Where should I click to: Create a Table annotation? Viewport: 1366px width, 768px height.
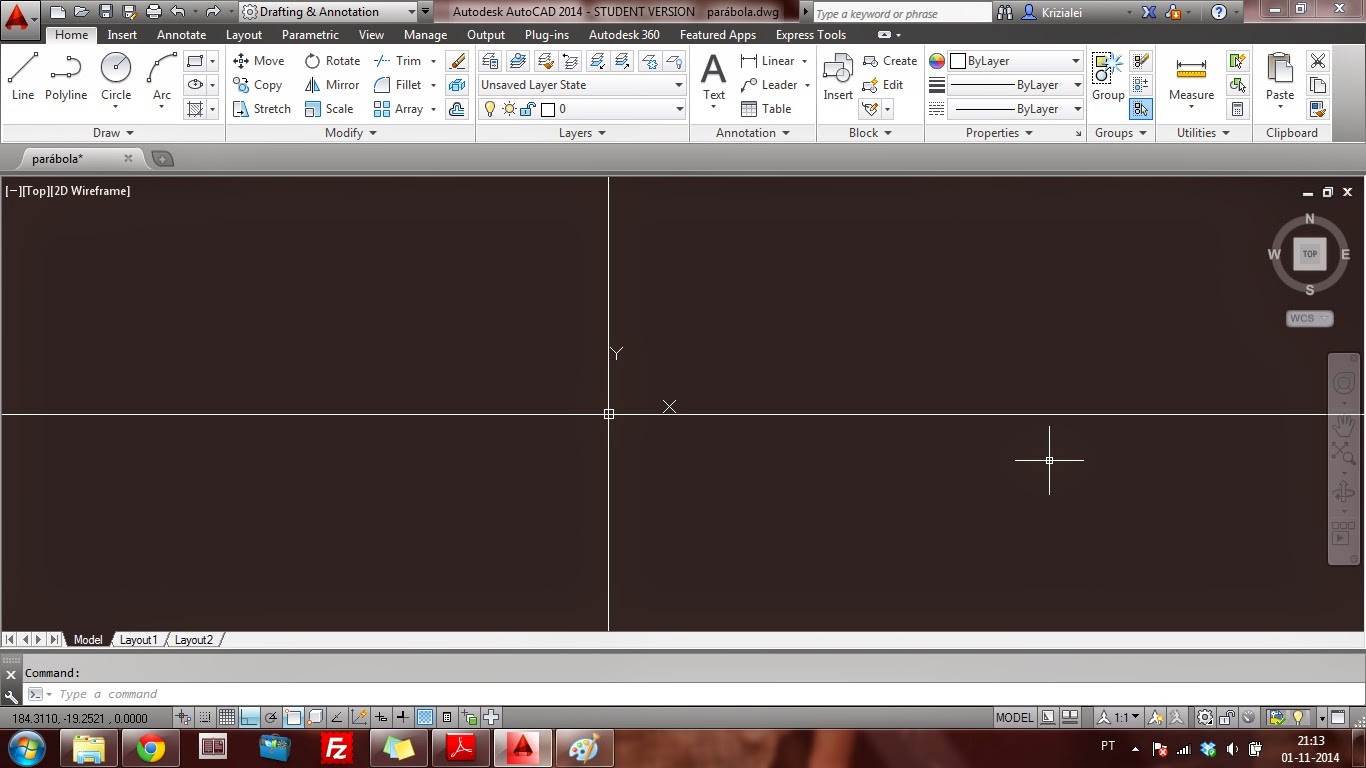[x=764, y=108]
